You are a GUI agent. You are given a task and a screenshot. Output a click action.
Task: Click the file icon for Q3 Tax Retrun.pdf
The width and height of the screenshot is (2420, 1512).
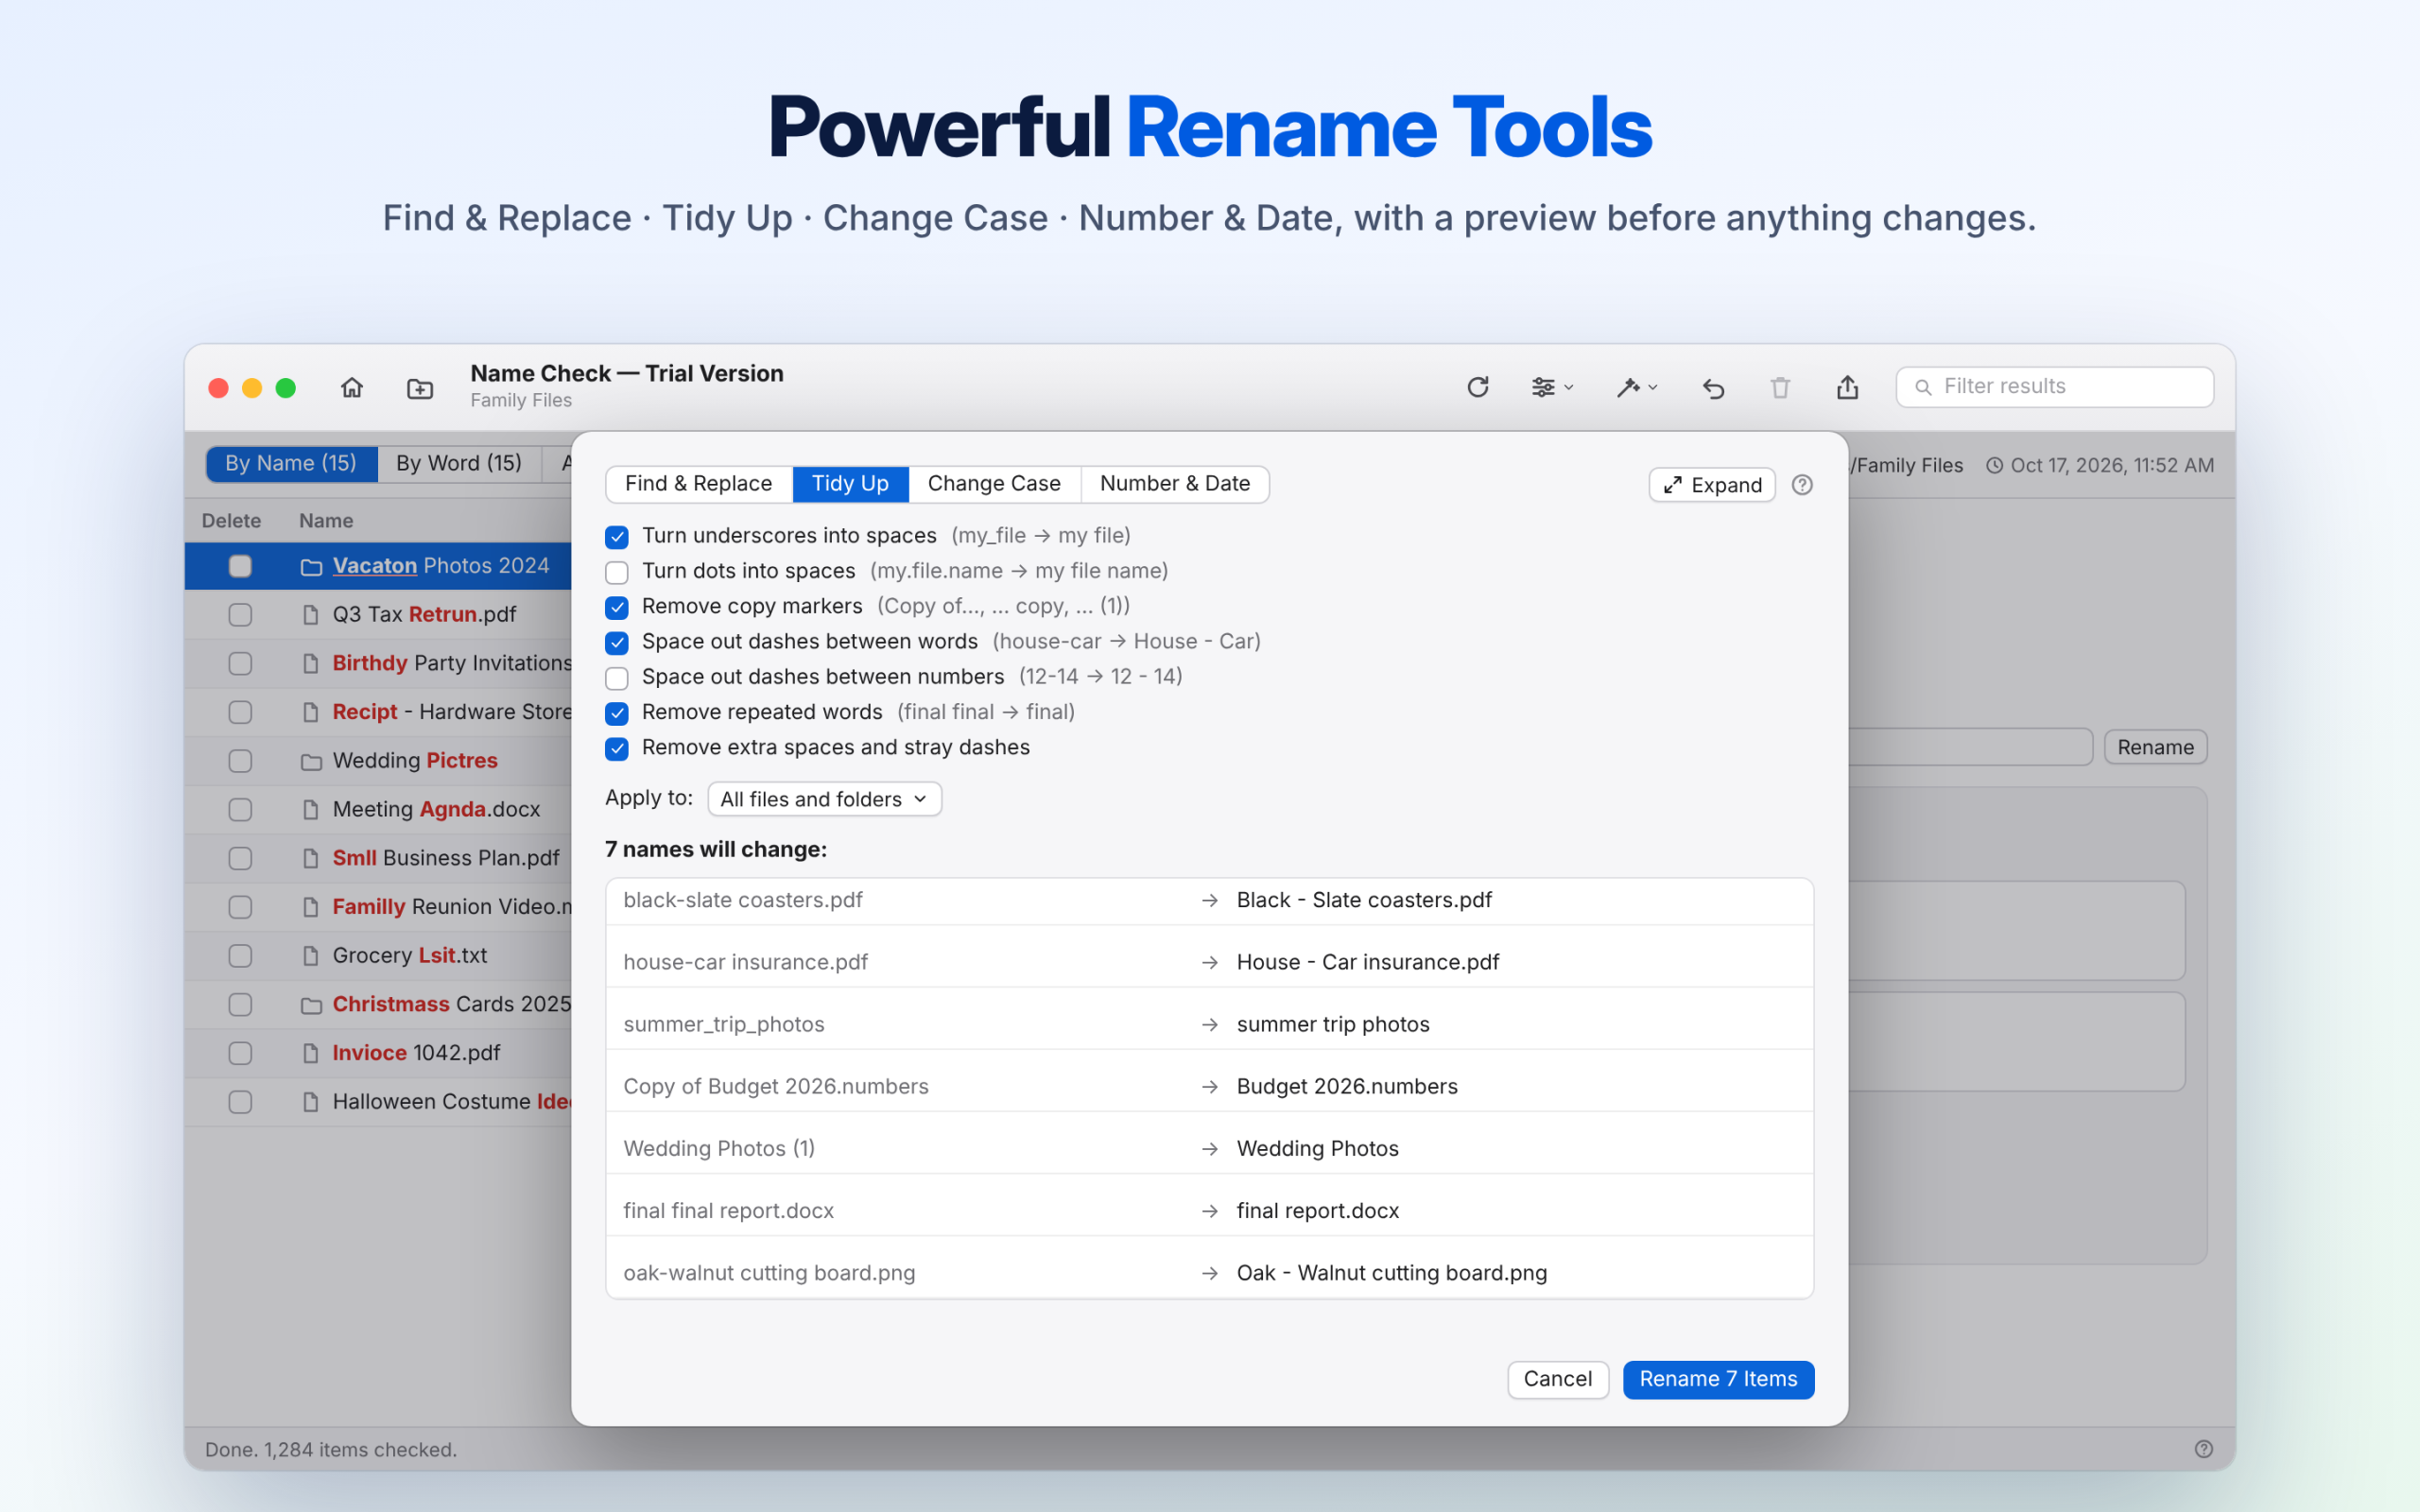tap(311, 615)
